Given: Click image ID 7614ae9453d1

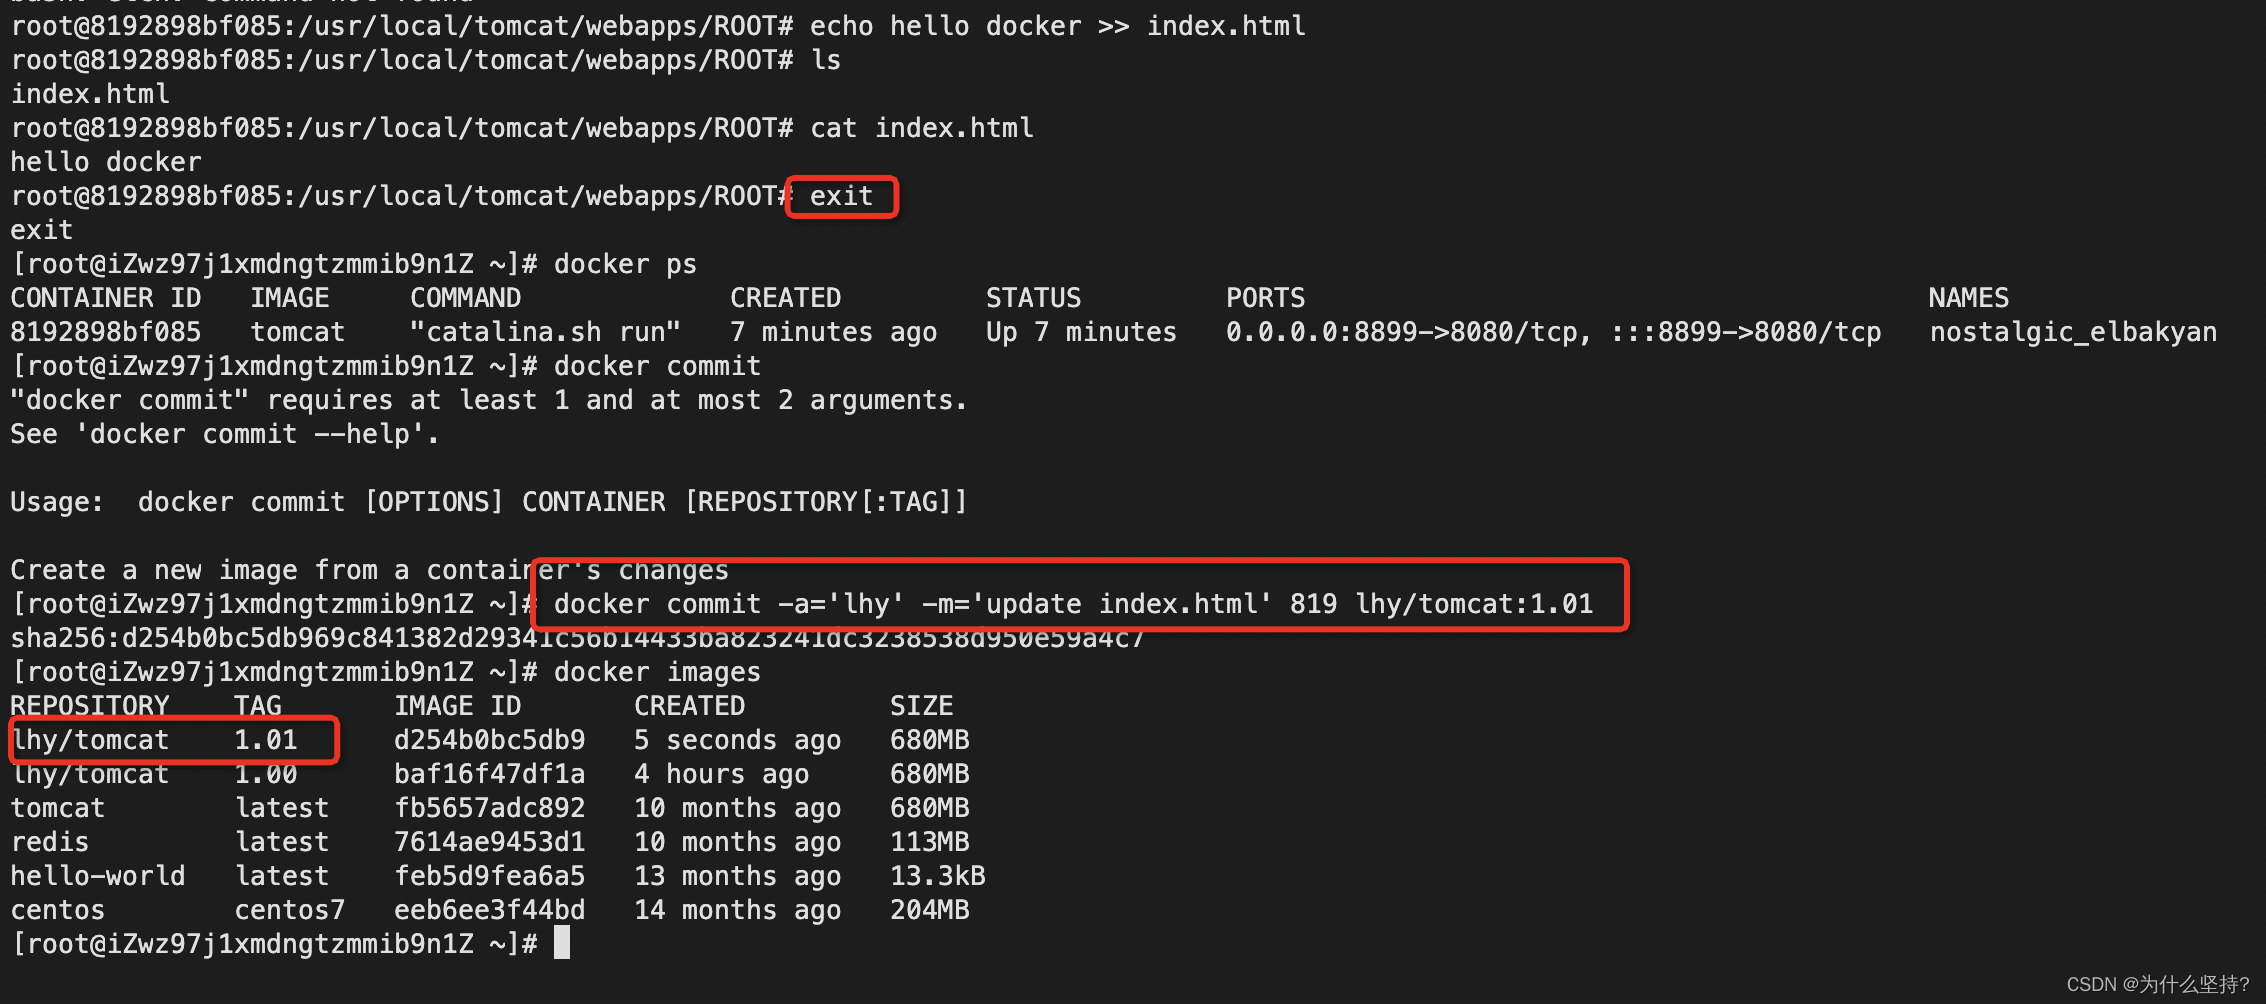Looking at the screenshot, I should (x=489, y=842).
